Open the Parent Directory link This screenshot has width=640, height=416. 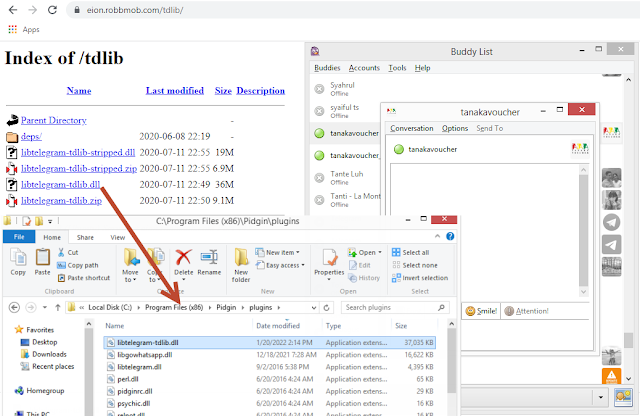[x=53, y=120]
